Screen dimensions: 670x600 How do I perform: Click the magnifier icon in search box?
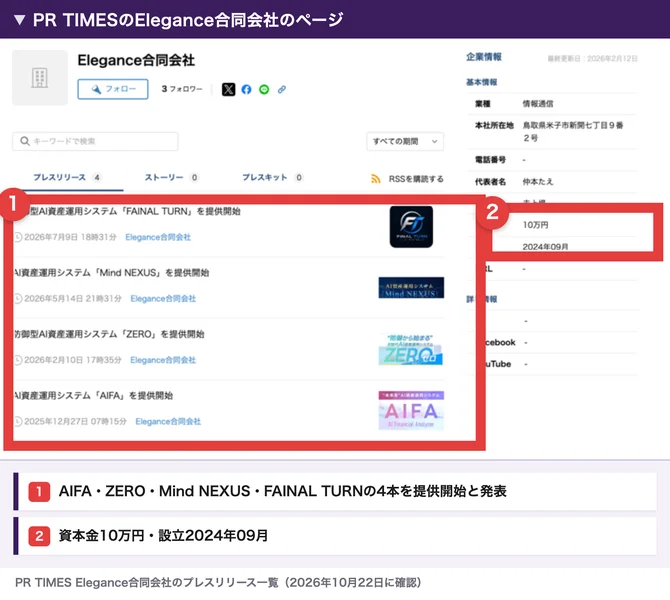pos(25,141)
